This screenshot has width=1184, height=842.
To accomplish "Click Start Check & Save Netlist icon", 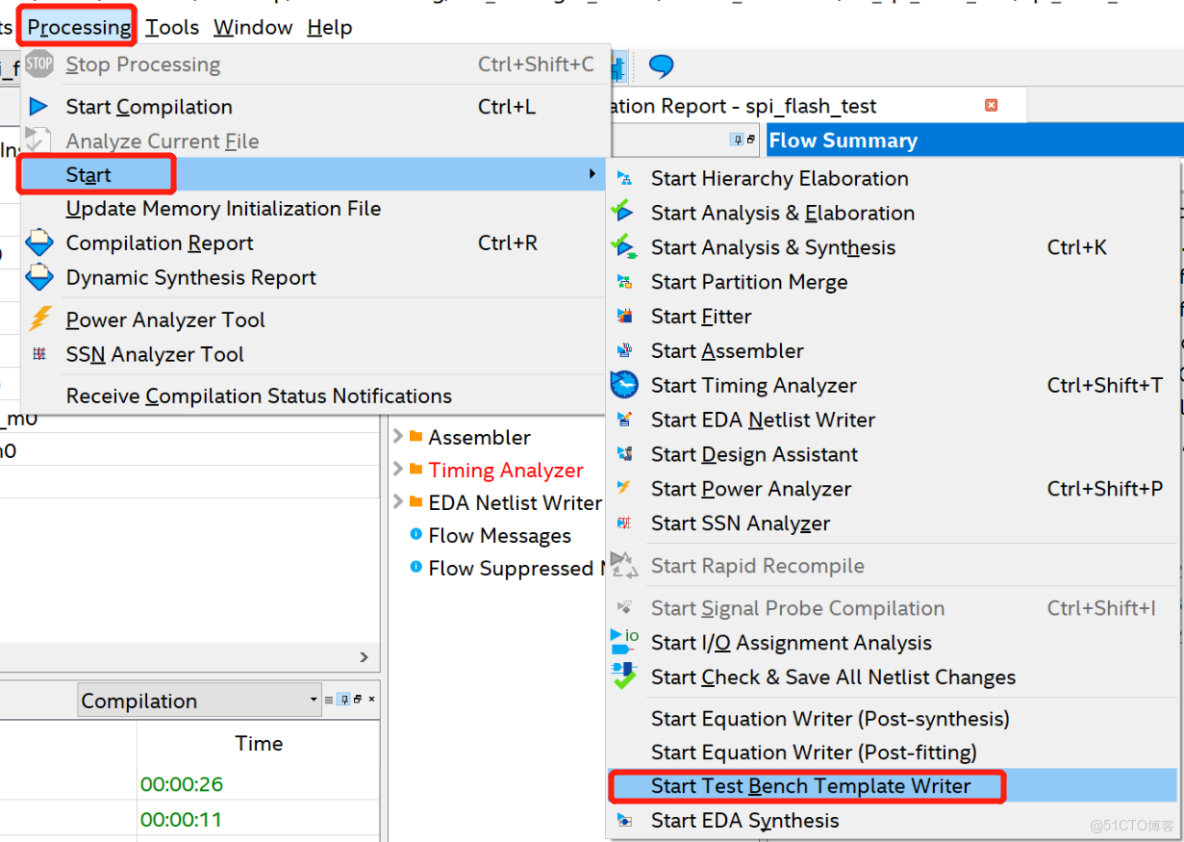I will [x=624, y=676].
